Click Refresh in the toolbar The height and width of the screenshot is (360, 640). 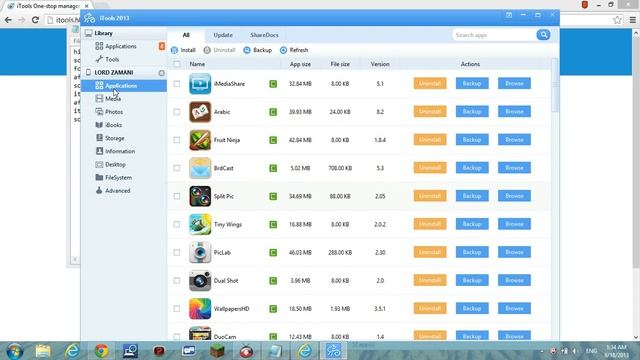[x=294, y=50]
